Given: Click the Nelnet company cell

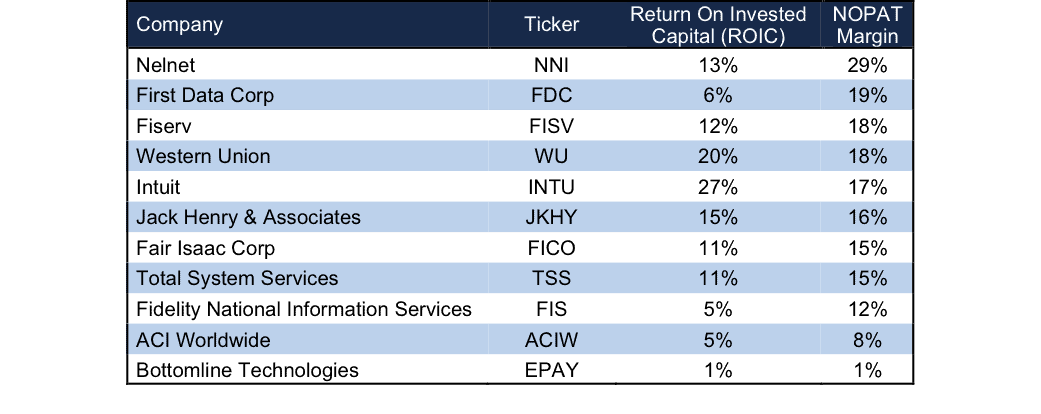Looking at the screenshot, I should point(166,64).
